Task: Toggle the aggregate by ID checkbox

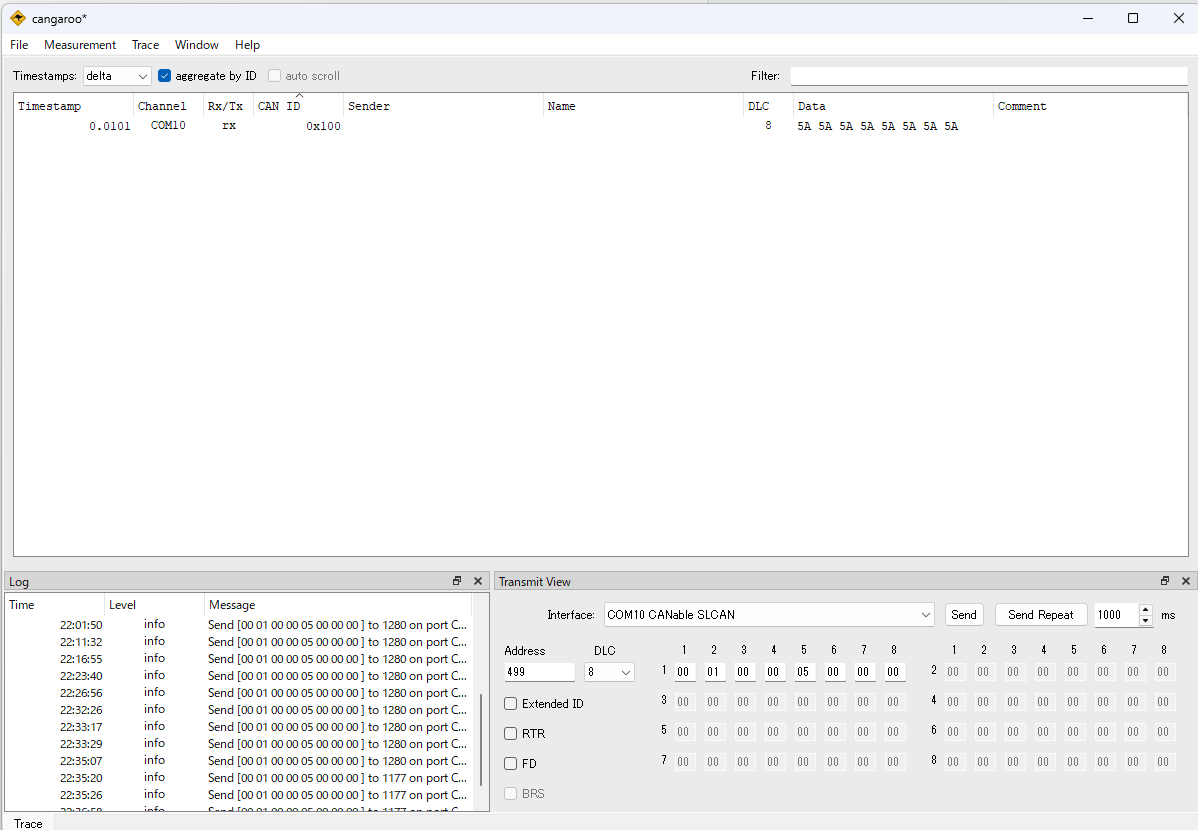Action: point(163,75)
